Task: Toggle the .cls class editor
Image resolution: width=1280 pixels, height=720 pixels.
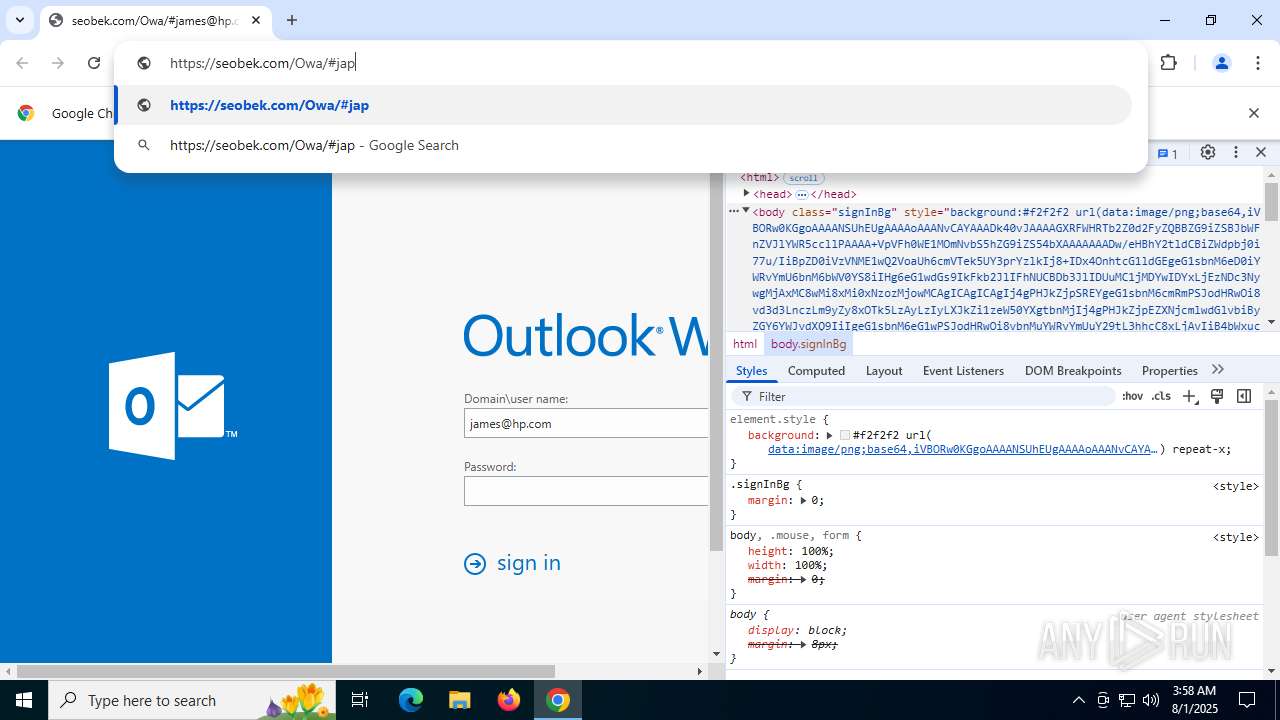Action: (x=1161, y=396)
